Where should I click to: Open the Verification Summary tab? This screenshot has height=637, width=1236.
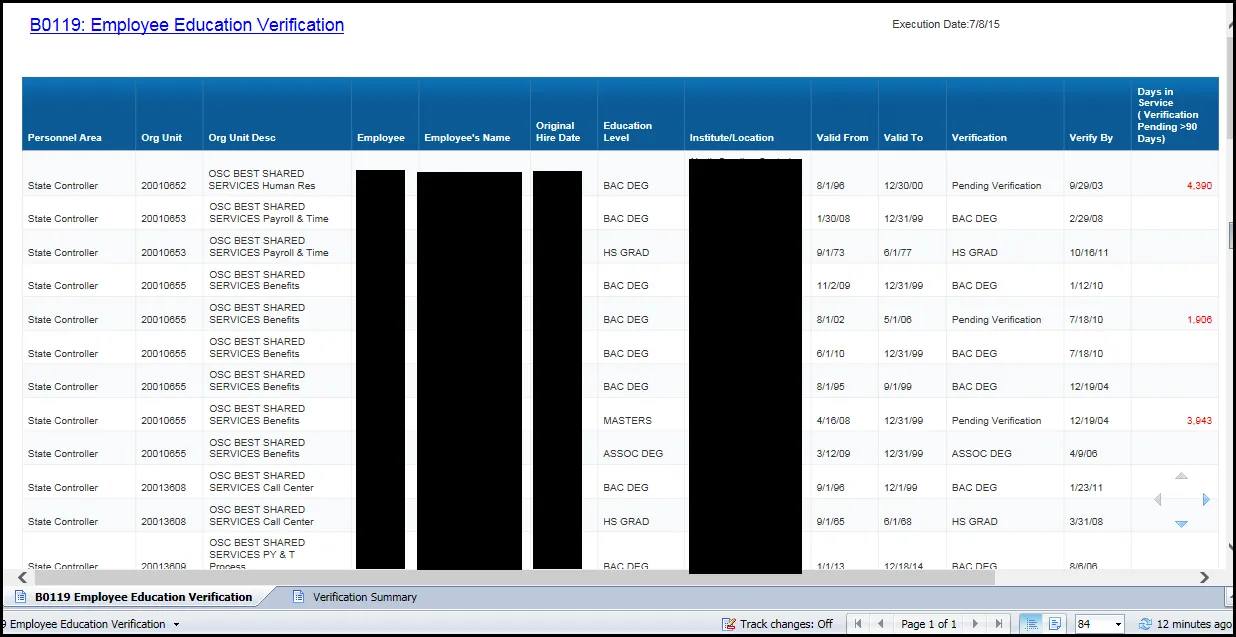pyautogui.click(x=364, y=597)
